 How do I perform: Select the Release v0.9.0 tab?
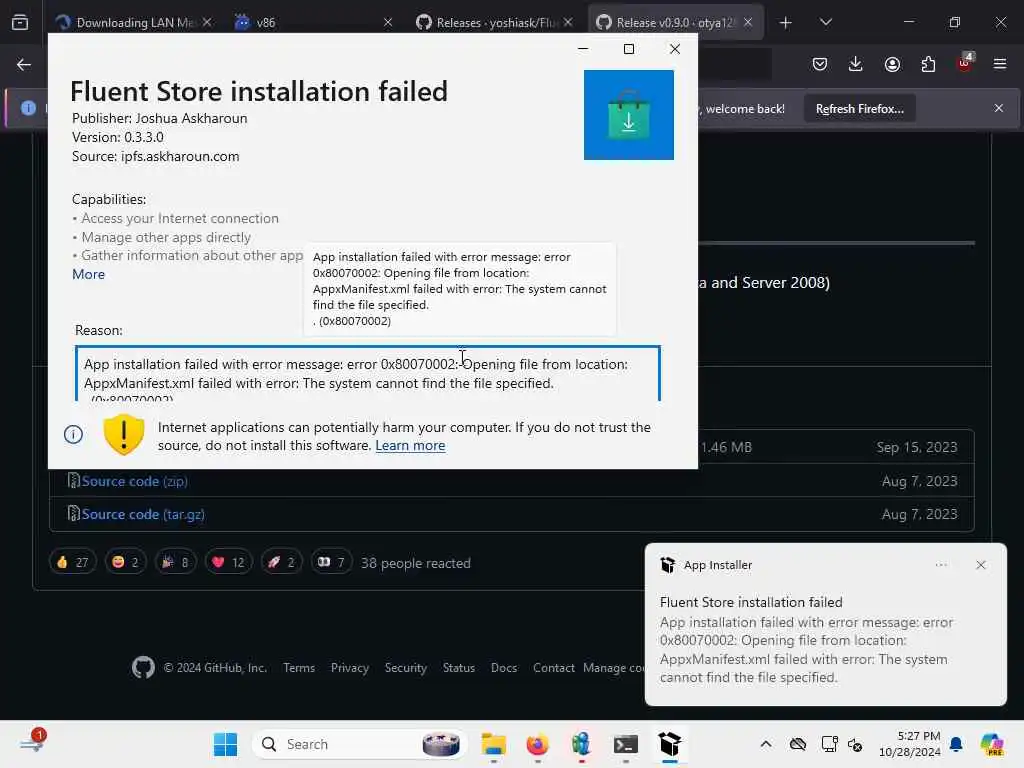point(675,22)
